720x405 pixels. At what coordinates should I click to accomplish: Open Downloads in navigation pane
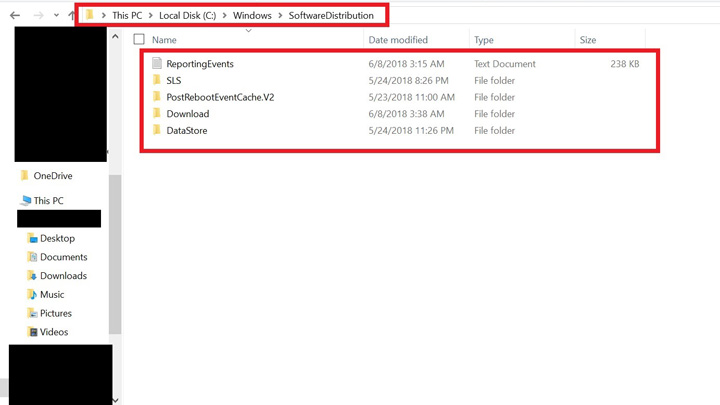pyautogui.click(x=63, y=276)
